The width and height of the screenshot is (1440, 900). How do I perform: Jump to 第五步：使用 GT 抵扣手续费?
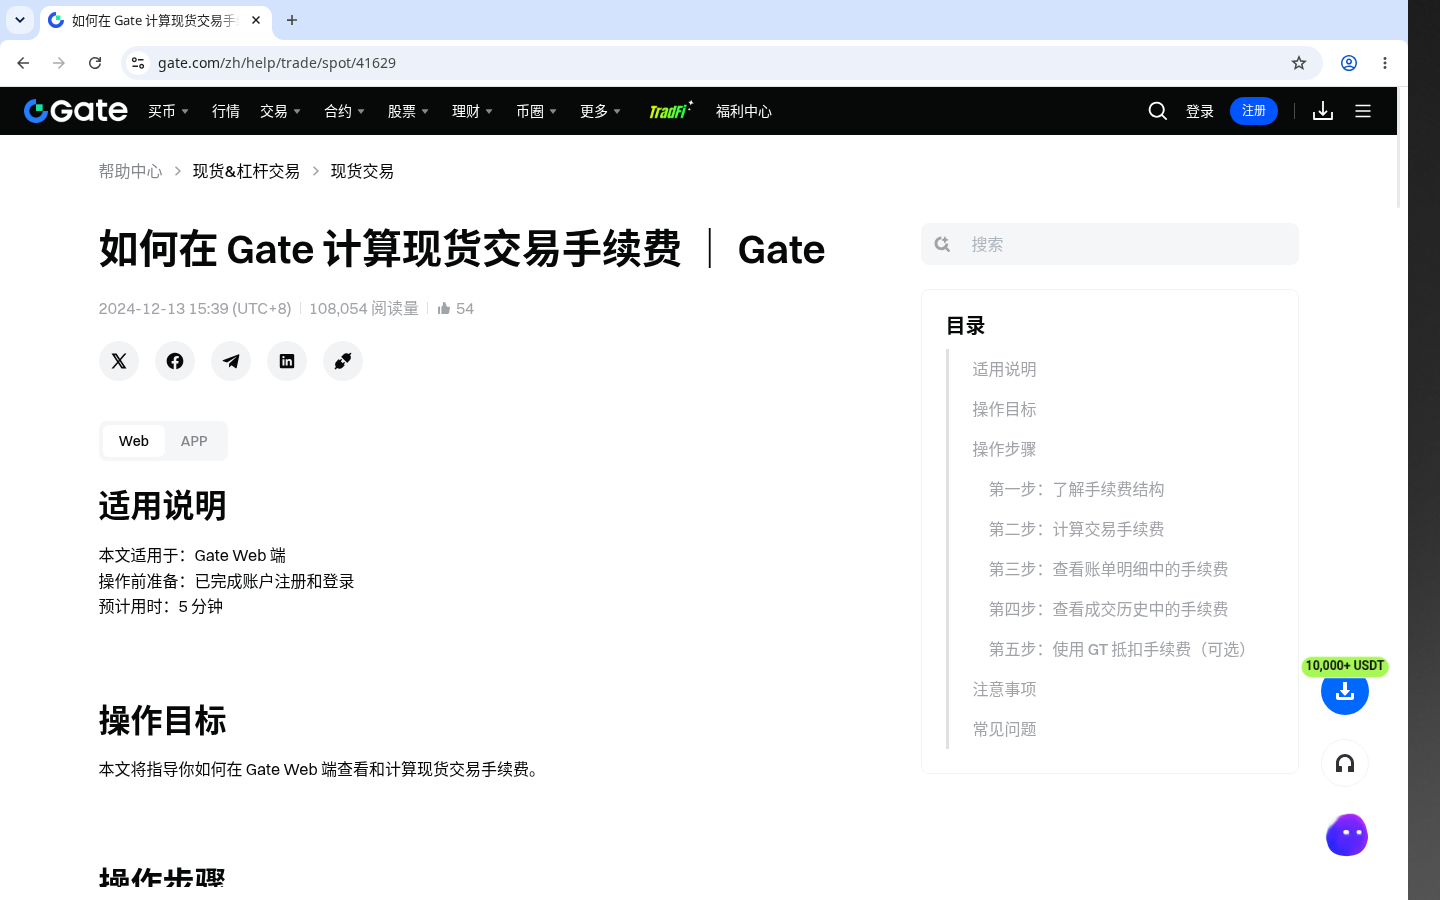(x=1121, y=649)
